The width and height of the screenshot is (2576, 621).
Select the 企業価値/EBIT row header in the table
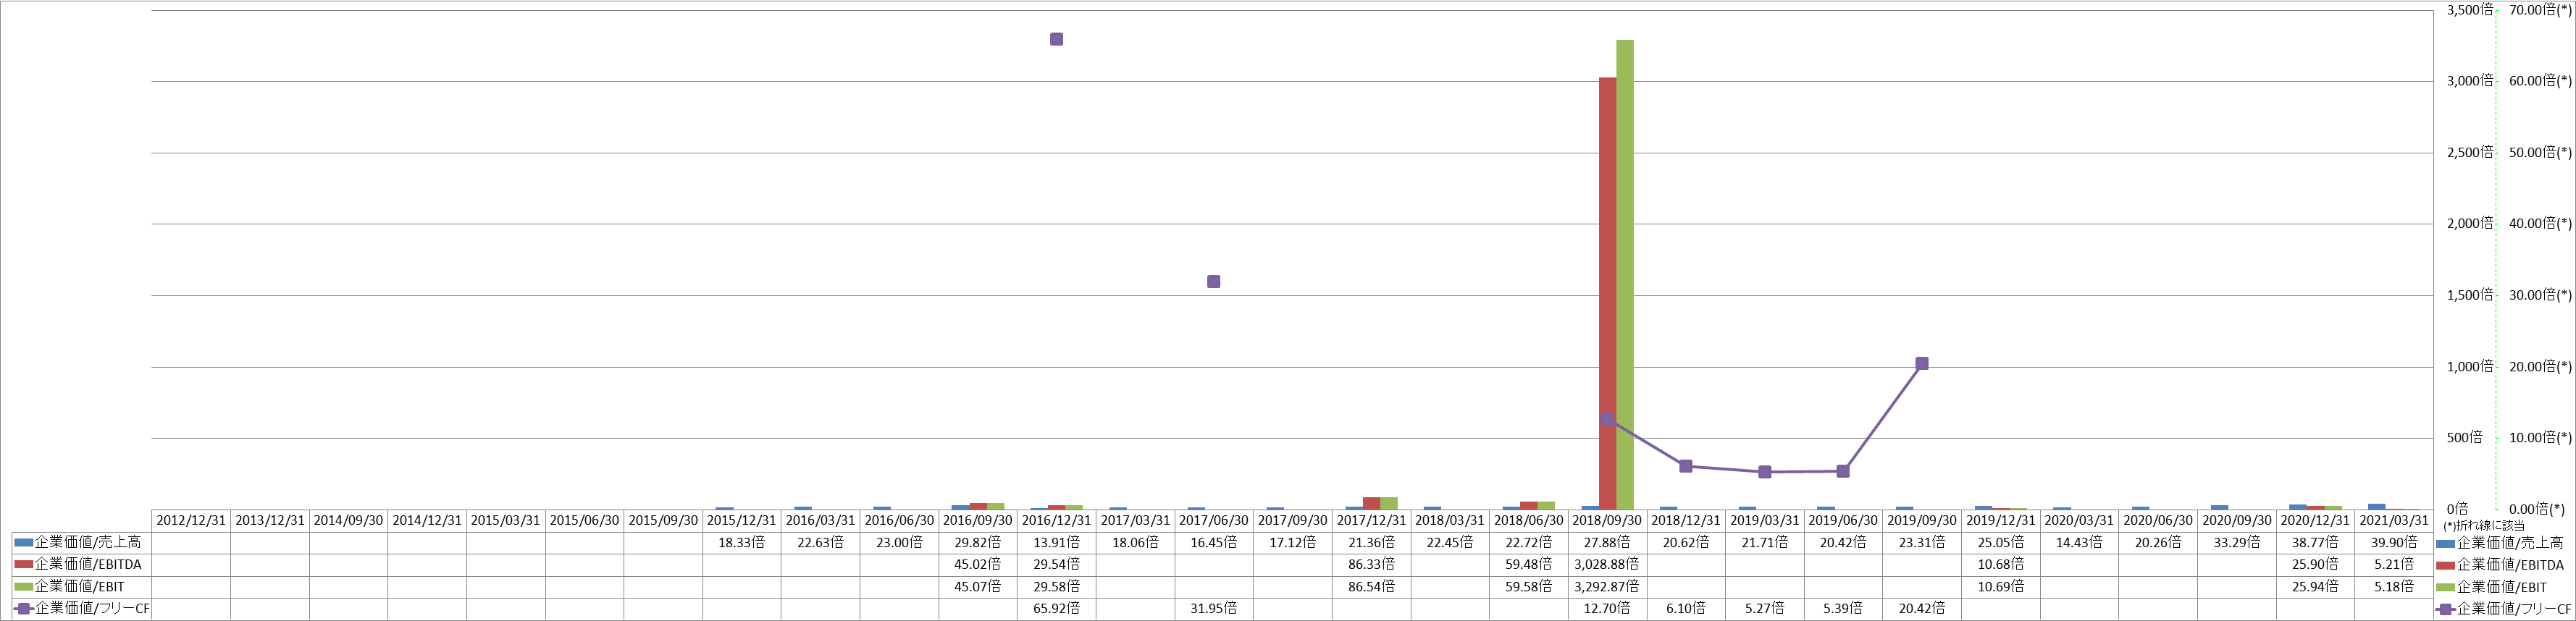[x=81, y=586]
